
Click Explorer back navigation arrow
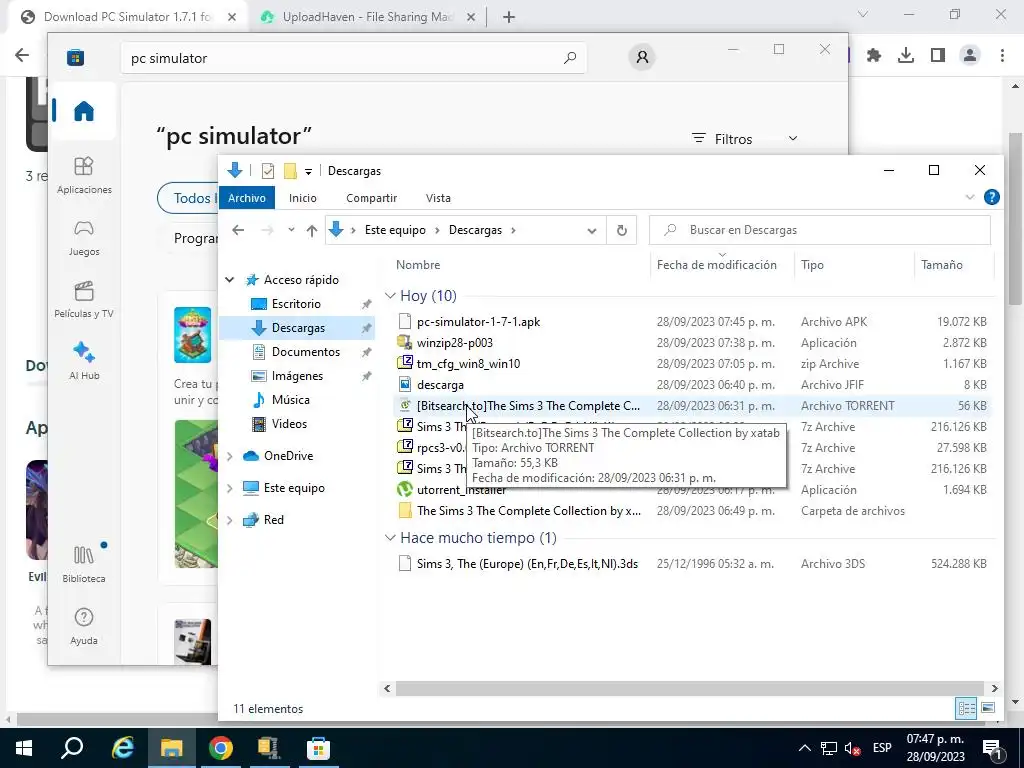pyautogui.click(x=238, y=230)
